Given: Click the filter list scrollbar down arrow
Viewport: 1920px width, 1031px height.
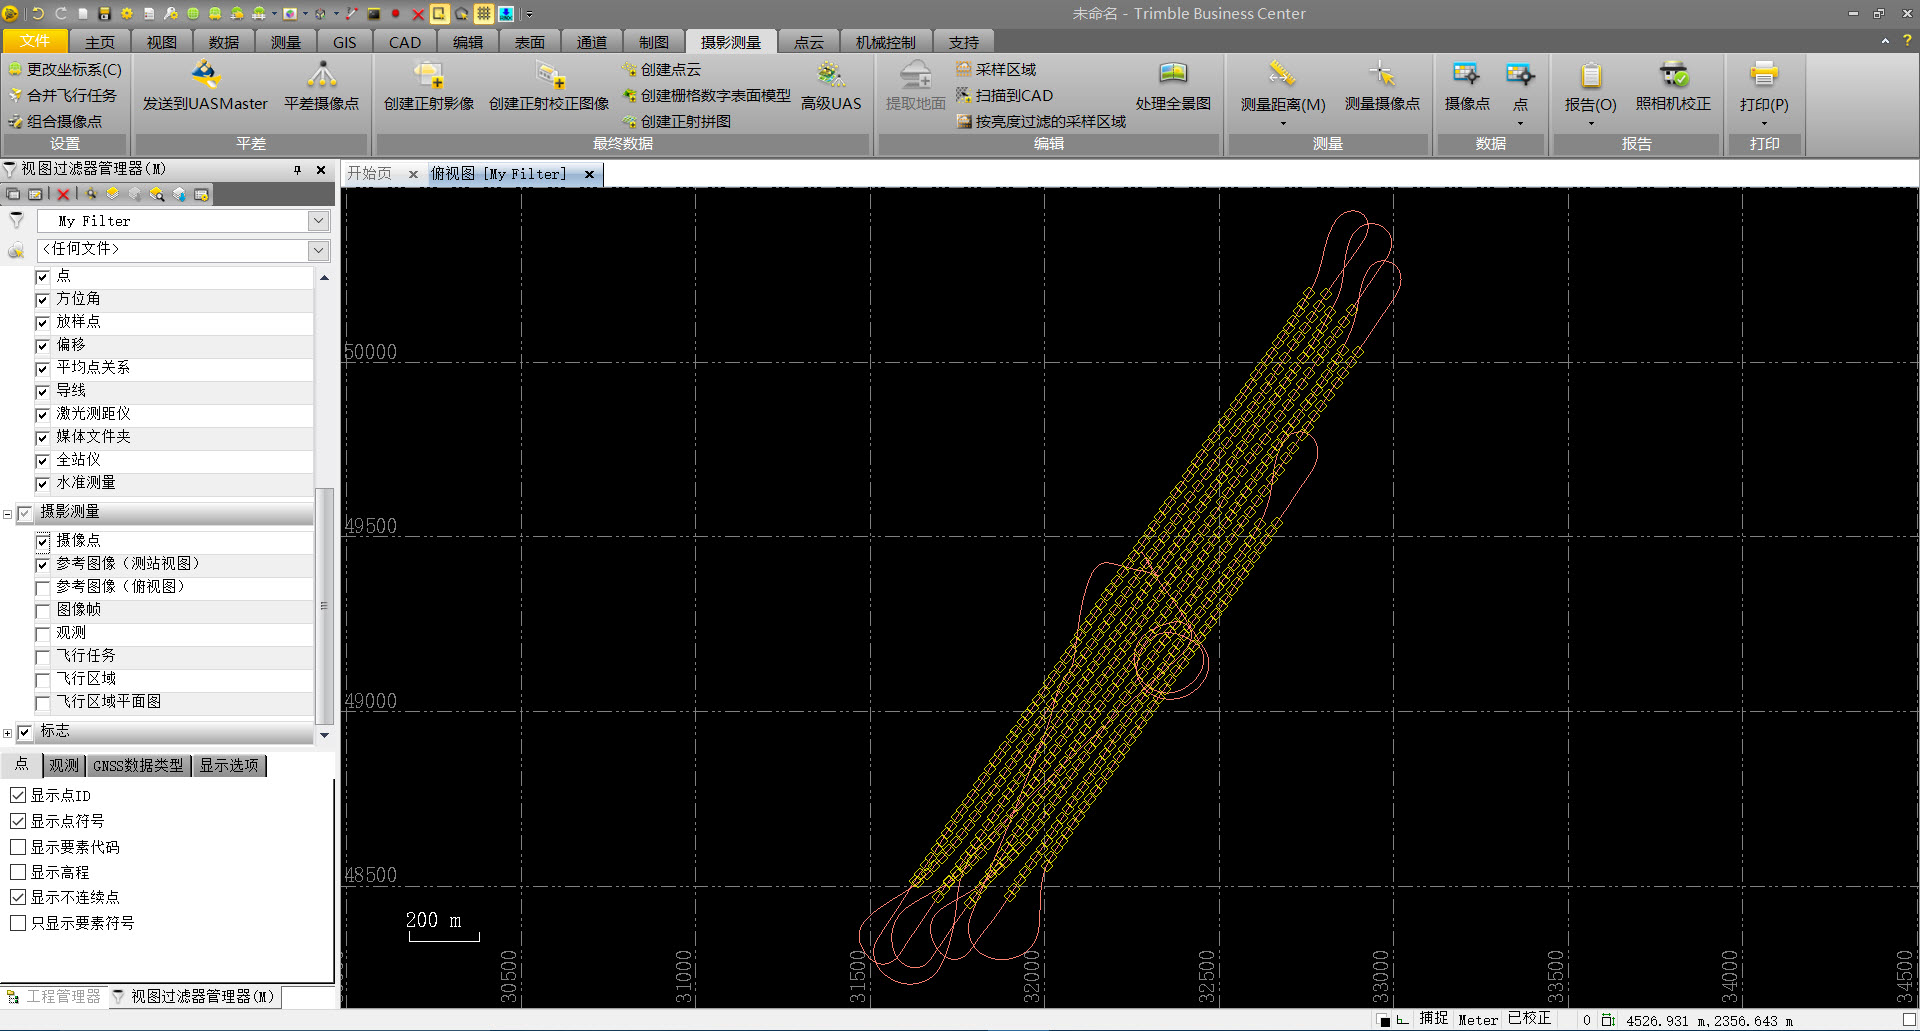Looking at the screenshot, I should click(x=324, y=735).
